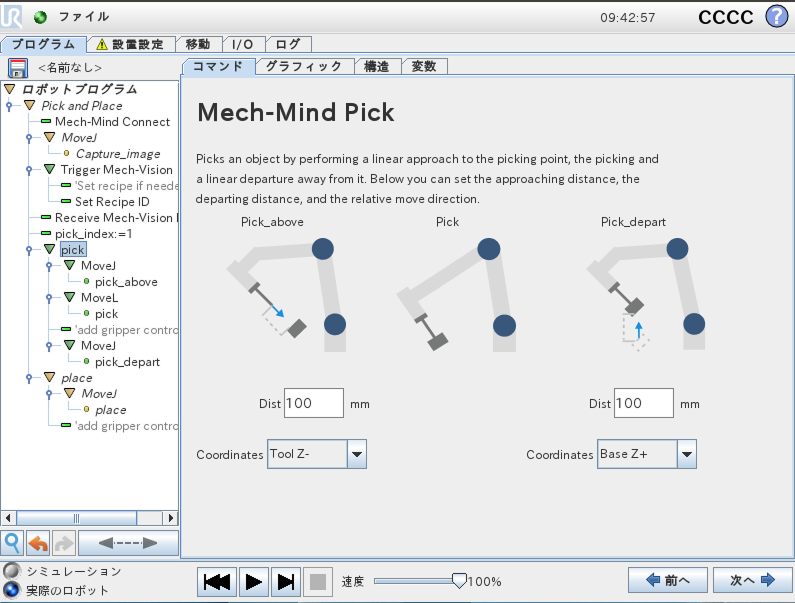Select the 'add gripper control comment under pick
This screenshot has height=603, width=795.
pos(127,330)
